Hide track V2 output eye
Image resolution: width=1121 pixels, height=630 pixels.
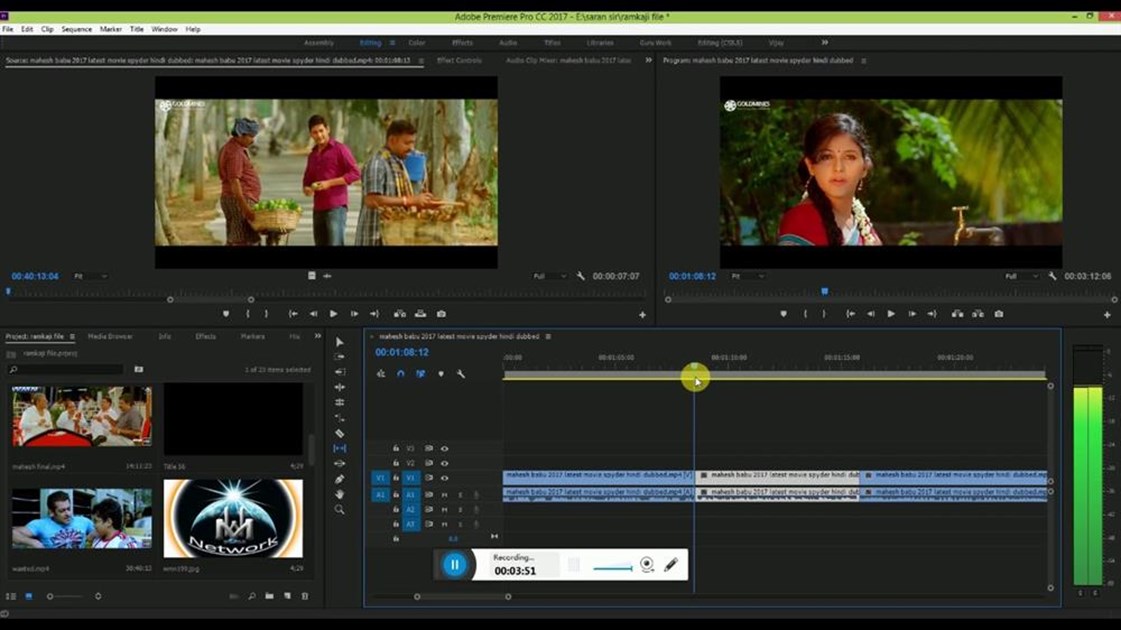(x=445, y=463)
